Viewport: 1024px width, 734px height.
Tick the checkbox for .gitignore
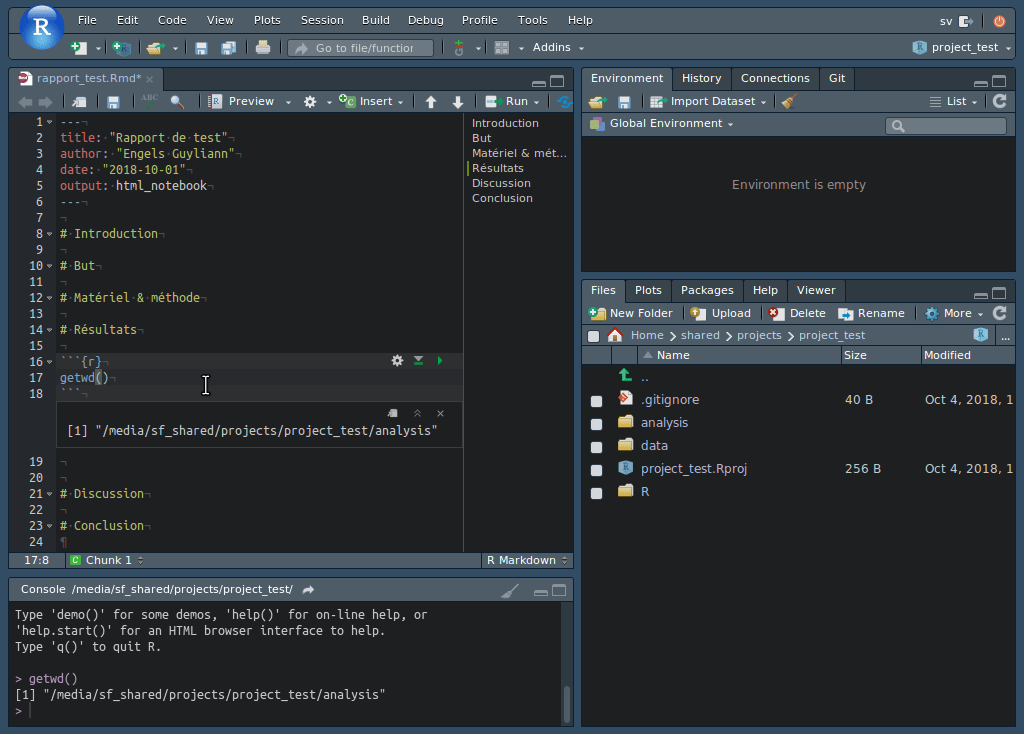(x=596, y=401)
